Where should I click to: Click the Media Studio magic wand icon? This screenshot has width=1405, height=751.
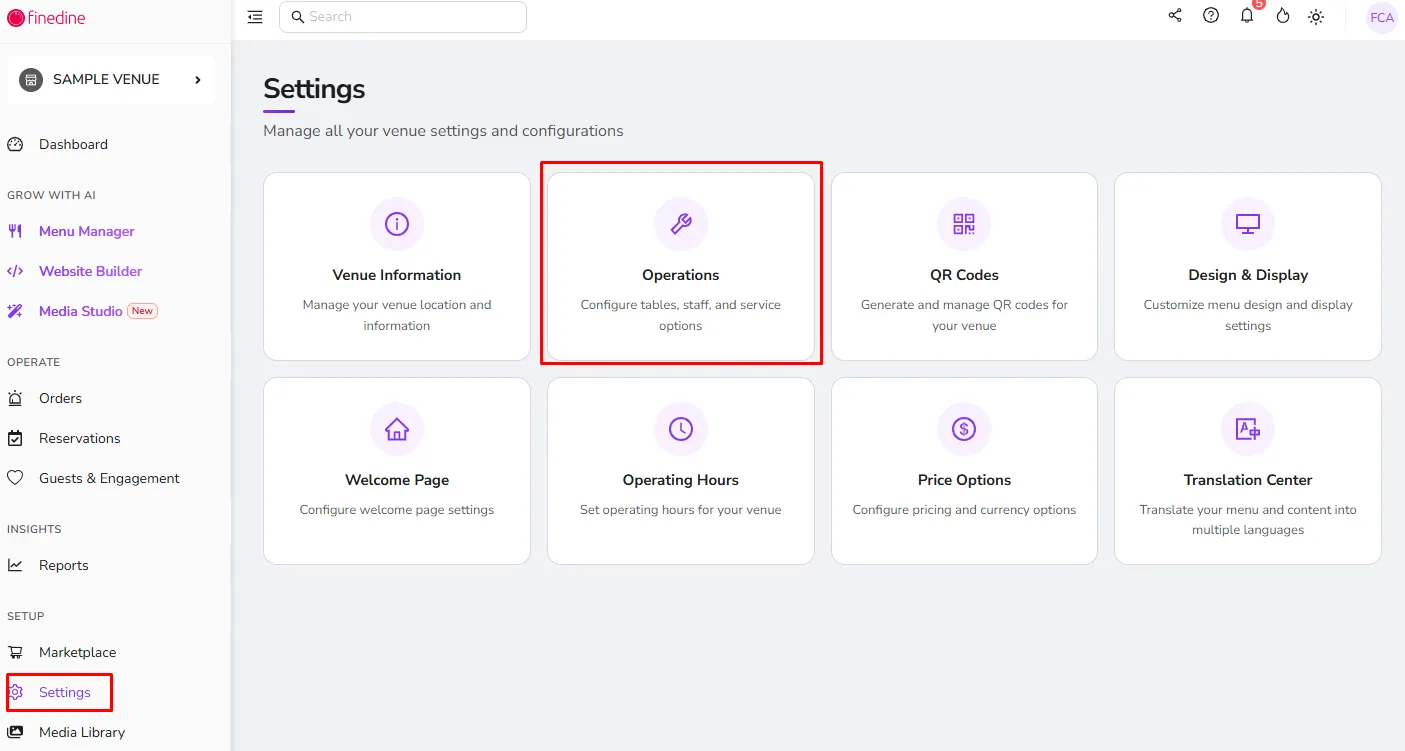click(15, 311)
